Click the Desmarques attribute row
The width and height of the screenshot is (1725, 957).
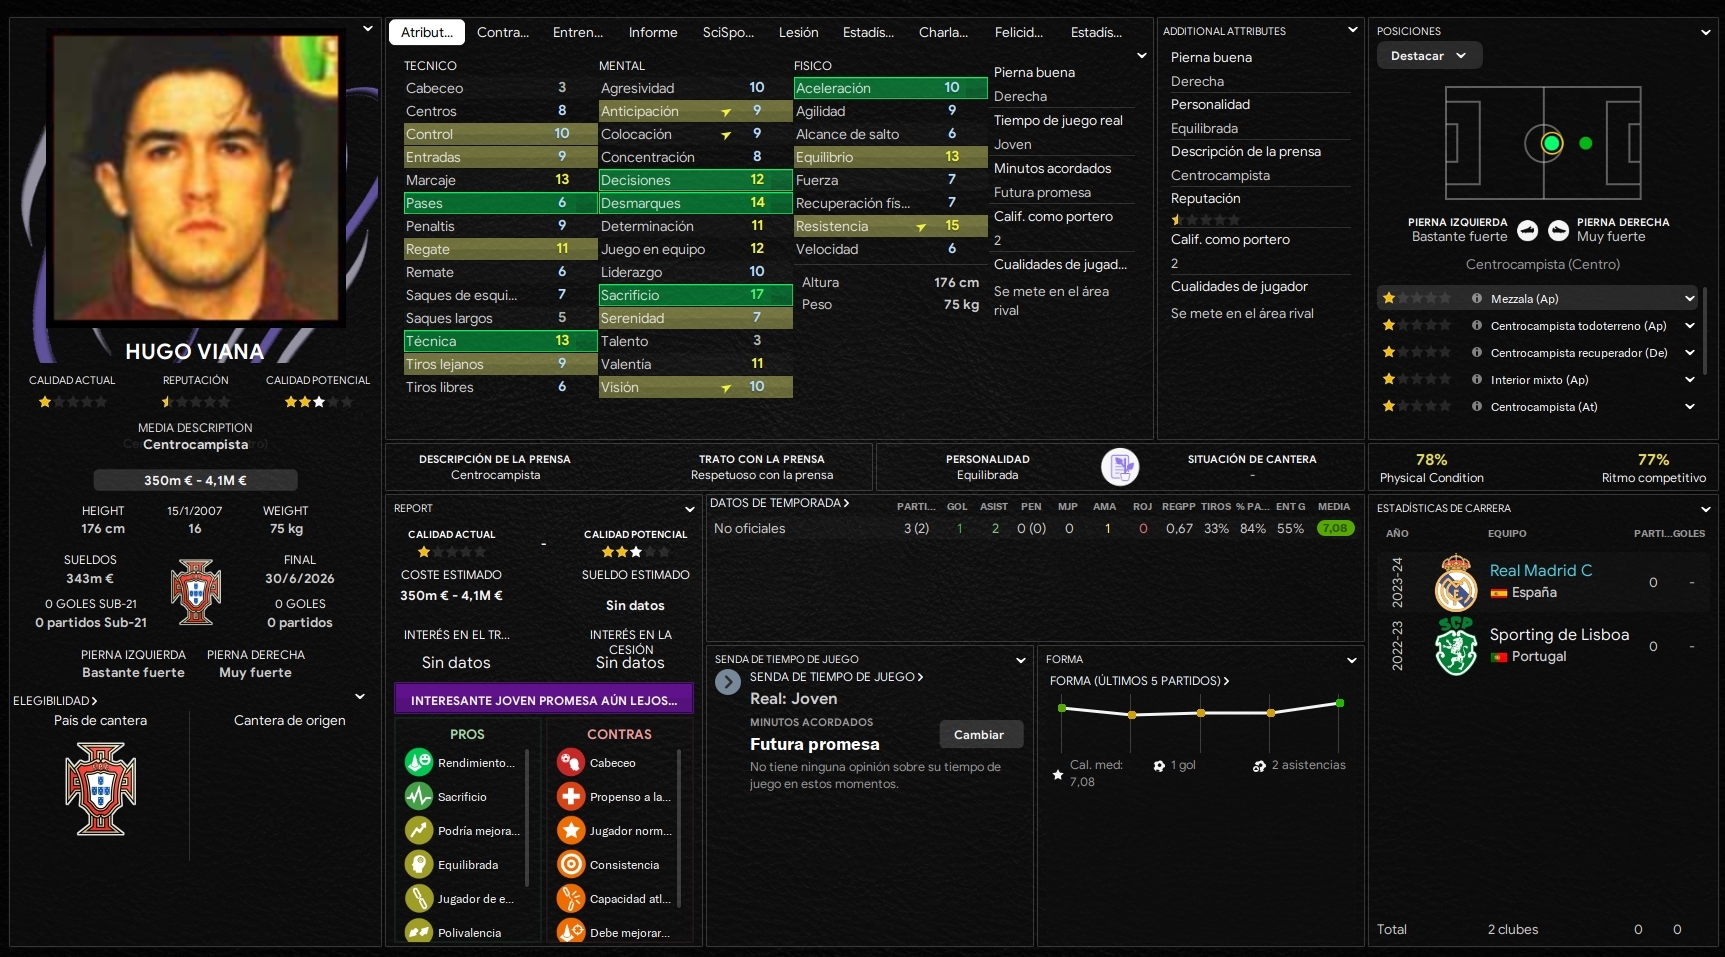click(695, 203)
